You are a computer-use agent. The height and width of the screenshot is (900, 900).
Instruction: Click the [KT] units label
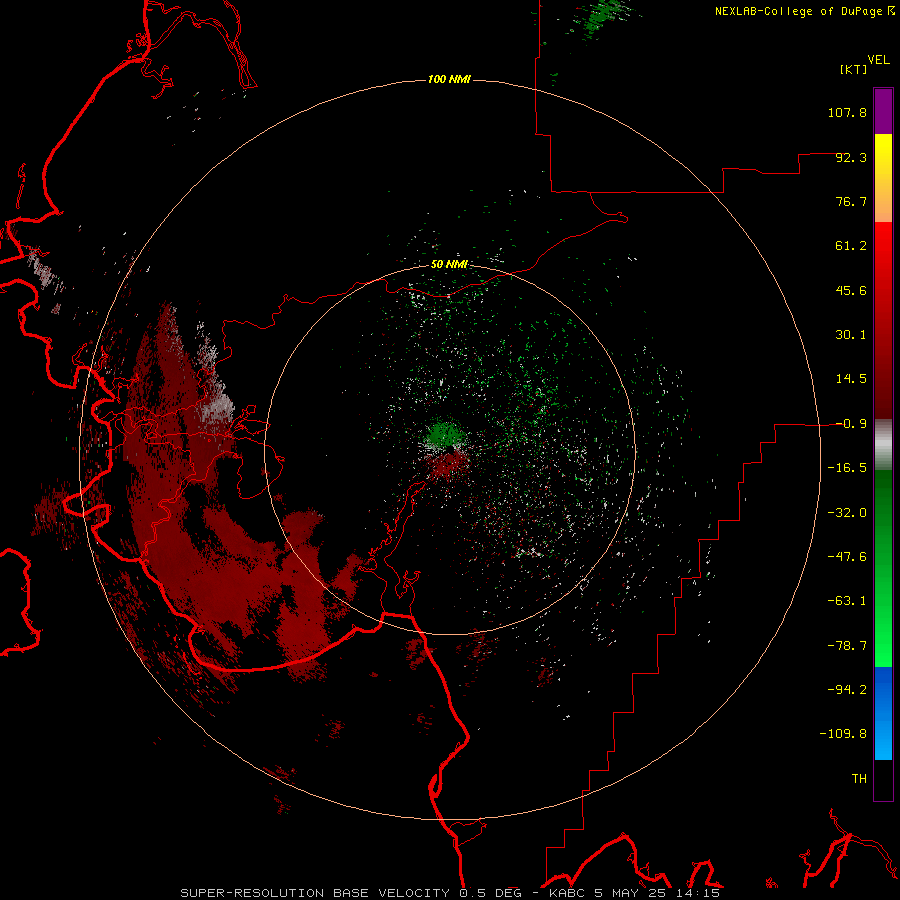[x=854, y=69]
